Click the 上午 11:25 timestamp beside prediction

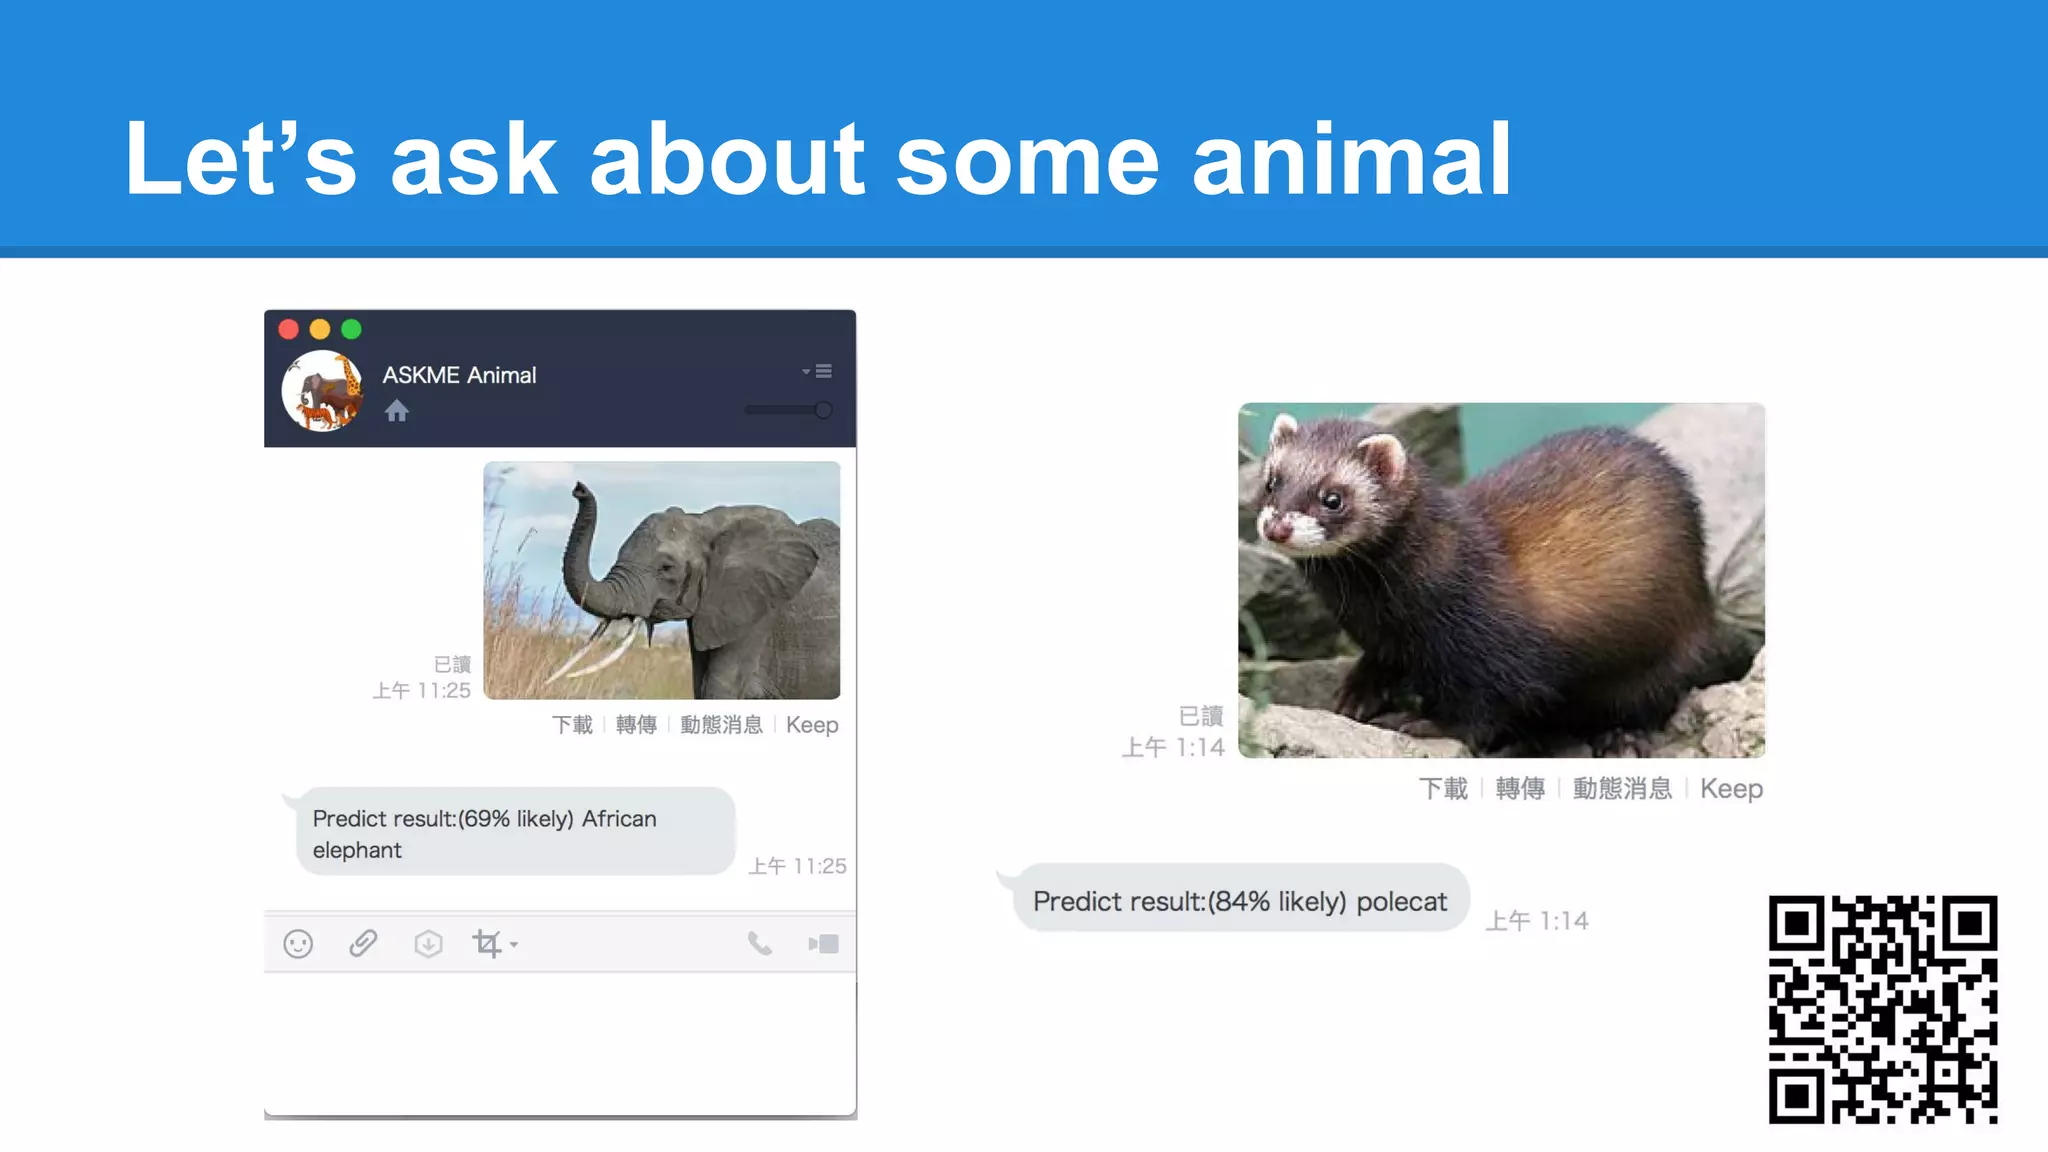(x=797, y=866)
